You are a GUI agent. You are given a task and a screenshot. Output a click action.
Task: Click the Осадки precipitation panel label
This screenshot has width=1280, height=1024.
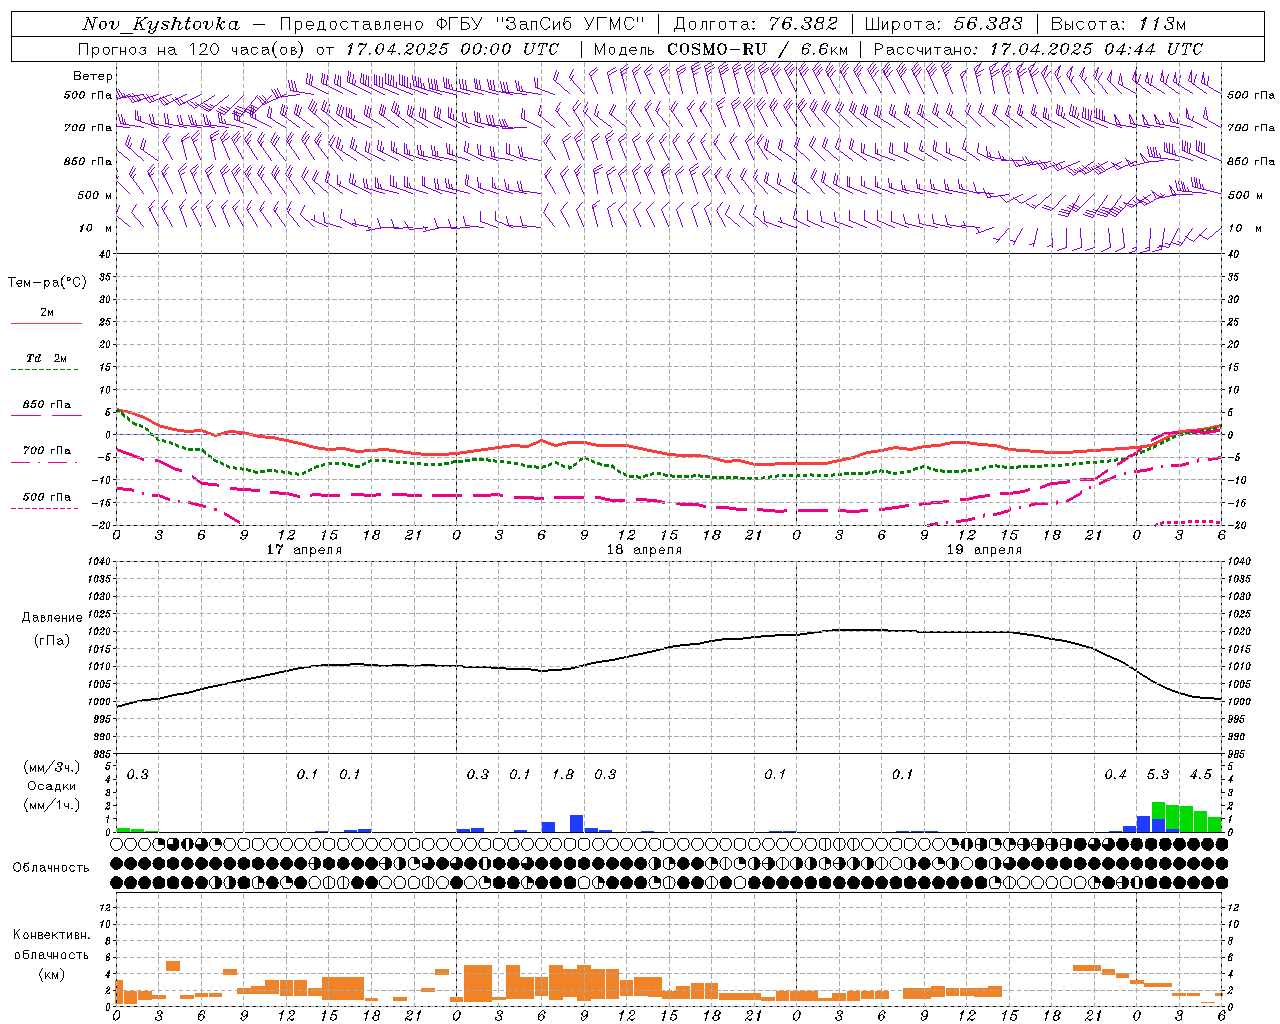point(52,786)
